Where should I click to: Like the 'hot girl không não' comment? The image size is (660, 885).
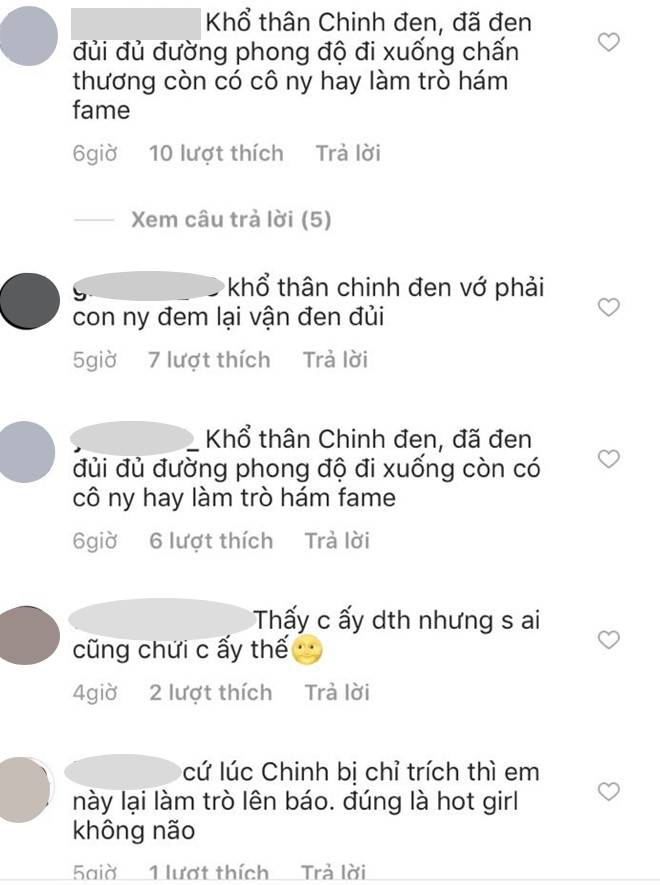point(608,791)
